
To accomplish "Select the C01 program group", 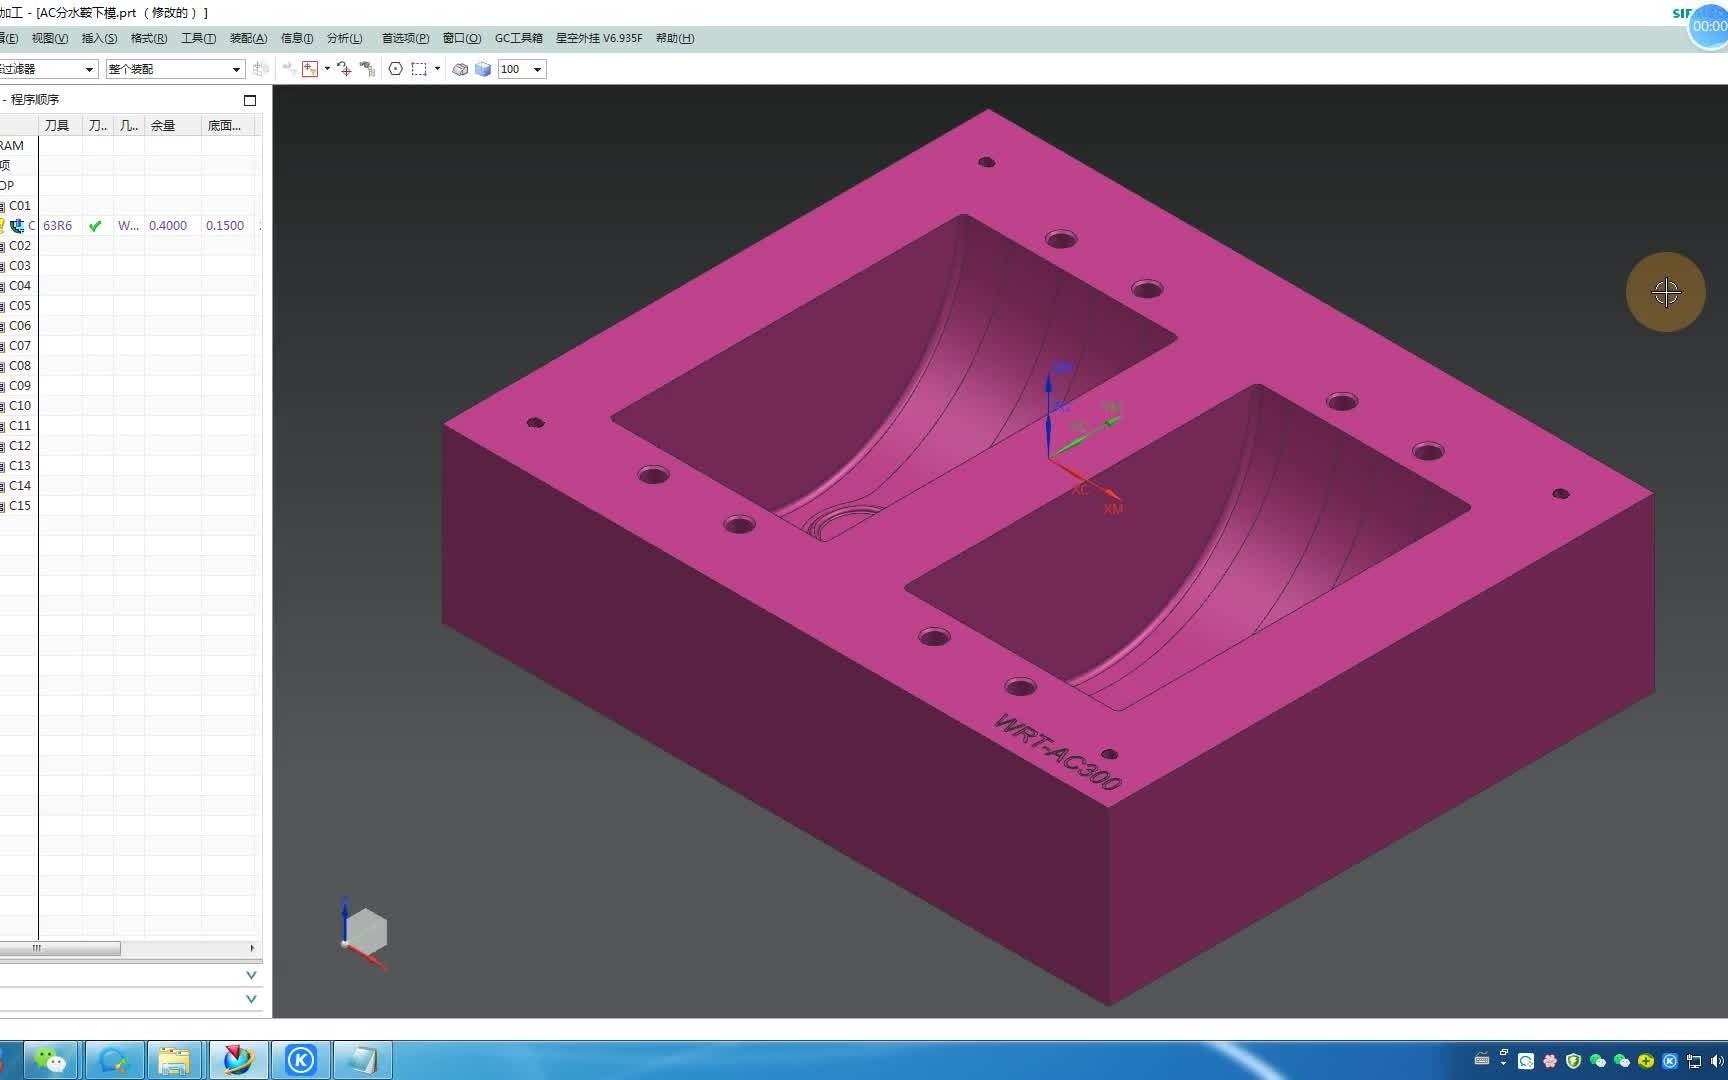I will tap(20, 205).
